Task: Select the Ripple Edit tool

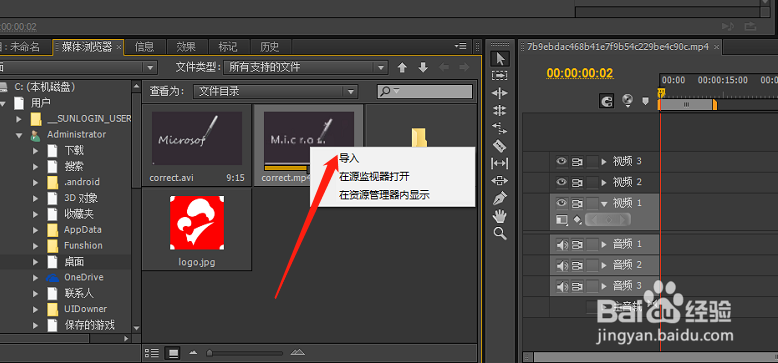Action: 500,93
